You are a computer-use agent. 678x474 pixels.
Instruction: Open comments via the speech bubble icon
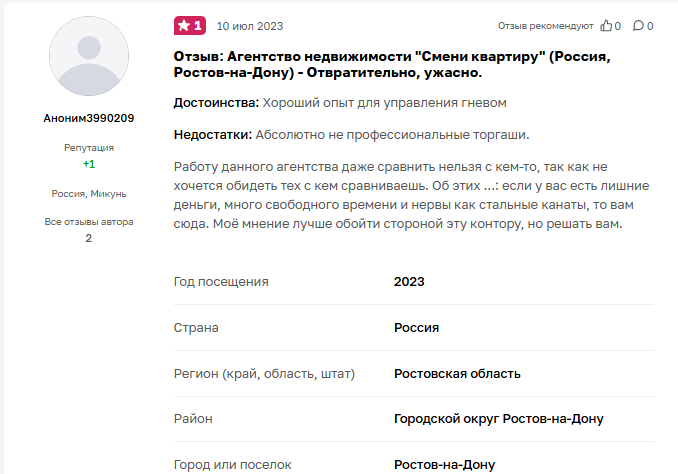(638, 26)
